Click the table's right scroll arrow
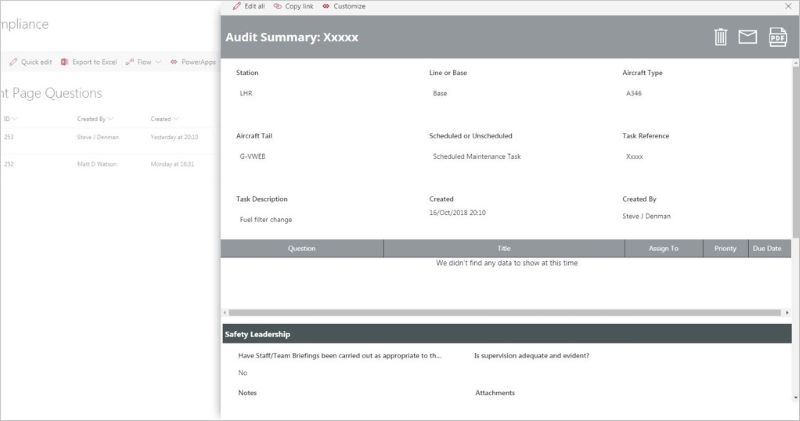The height and width of the screenshot is (421, 800). (x=787, y=313)
